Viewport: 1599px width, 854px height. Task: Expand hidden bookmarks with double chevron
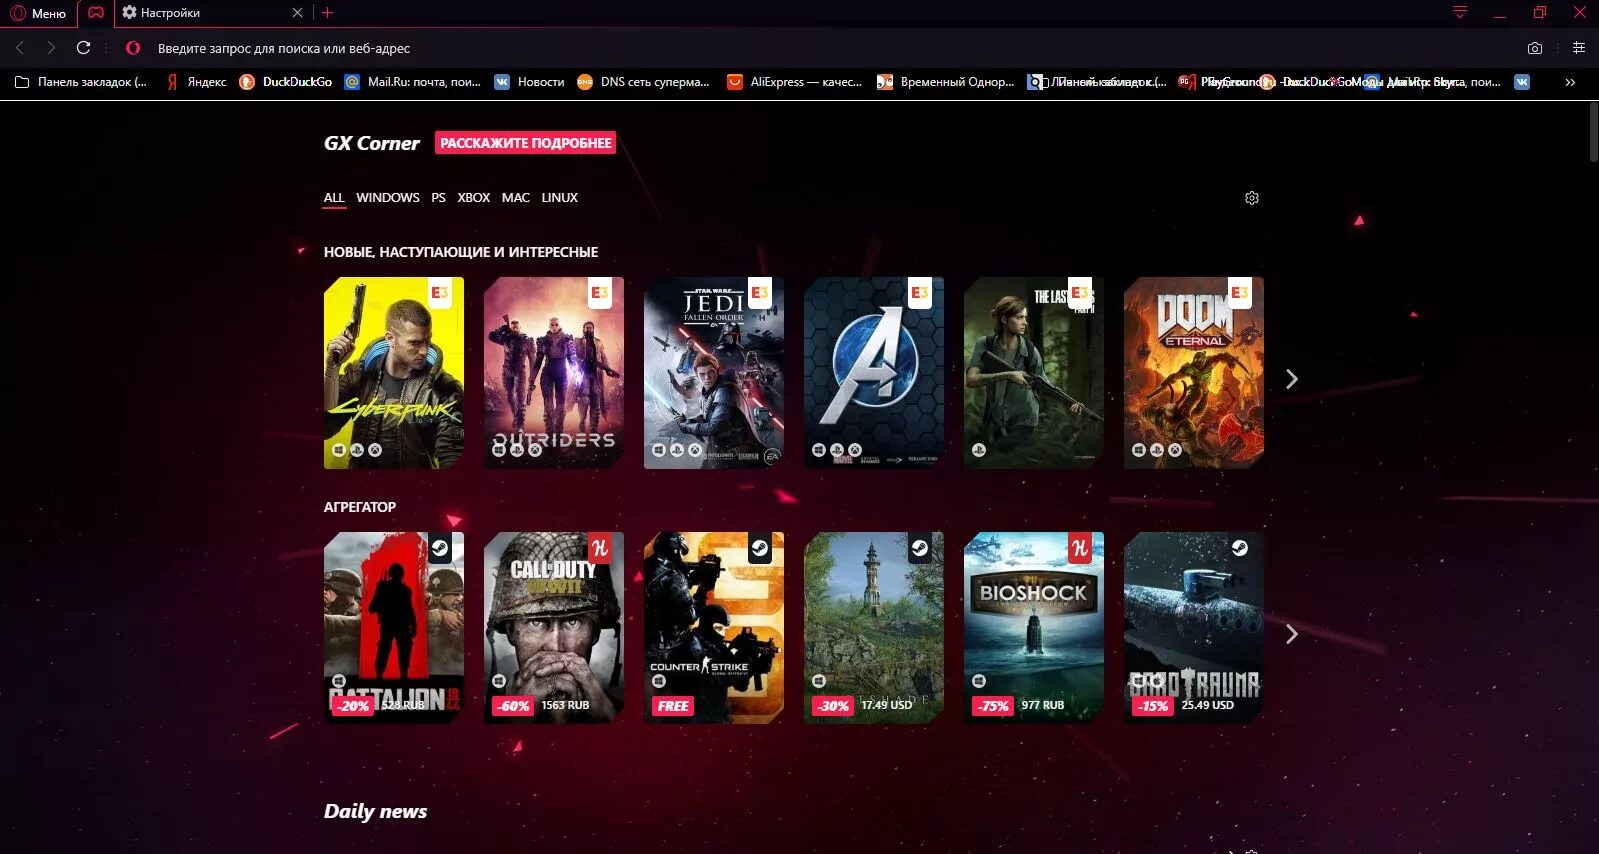pyautogui.click(x=1570, y=82)
